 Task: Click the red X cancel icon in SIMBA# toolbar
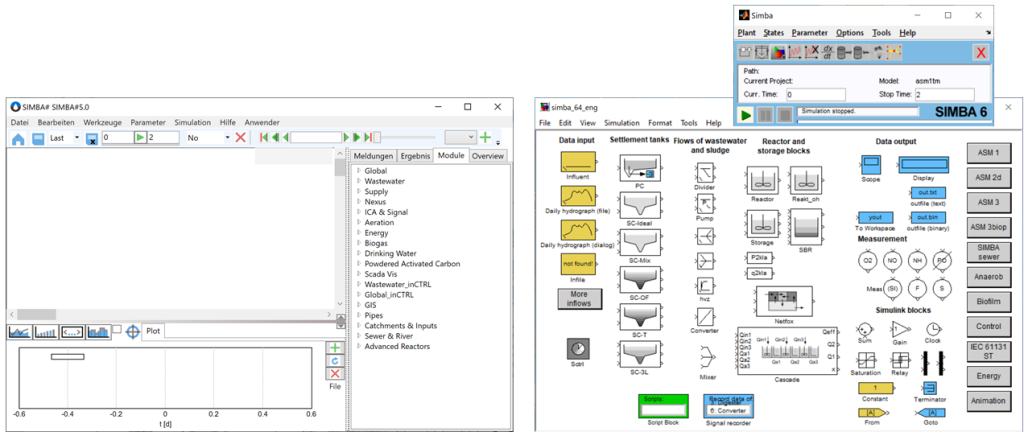(240, 137)
